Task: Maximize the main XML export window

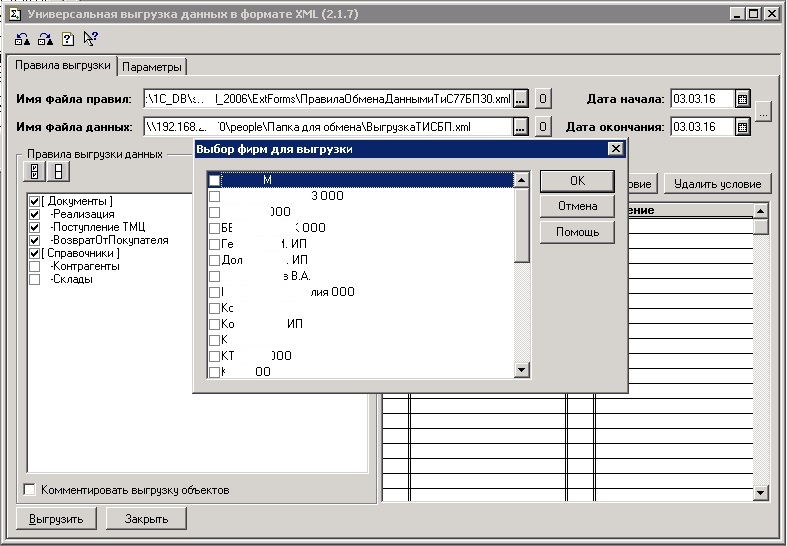Action: click(x=753, y=14)
